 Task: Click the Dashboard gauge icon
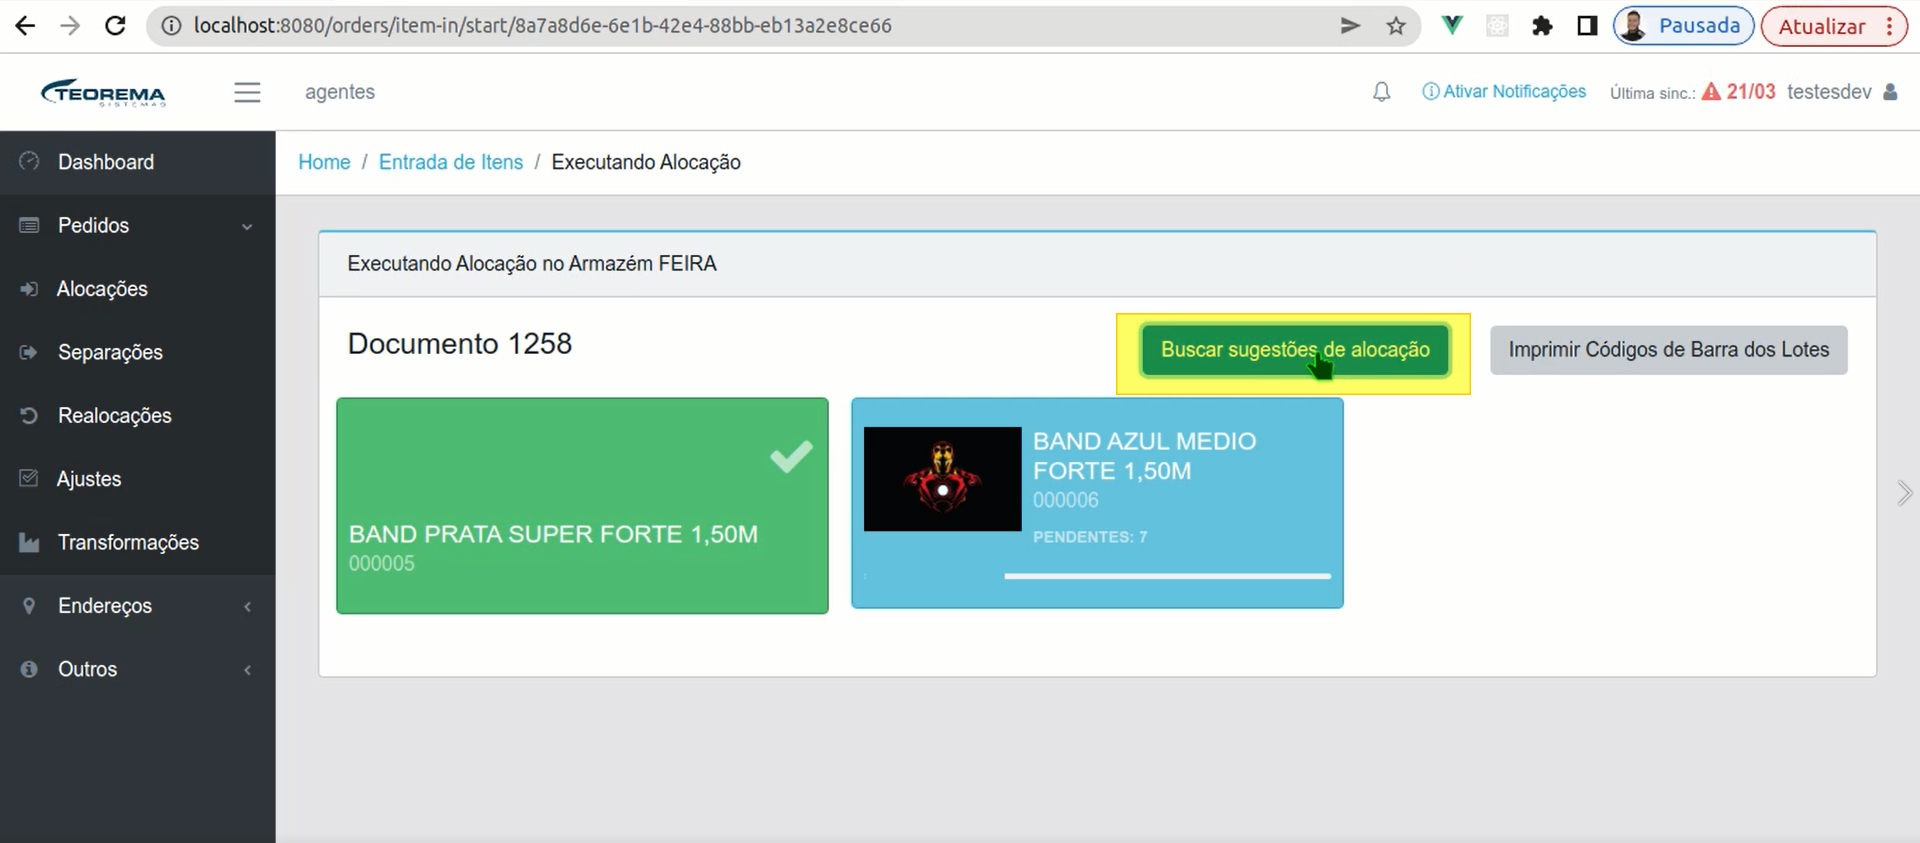(x=29, y=161)
